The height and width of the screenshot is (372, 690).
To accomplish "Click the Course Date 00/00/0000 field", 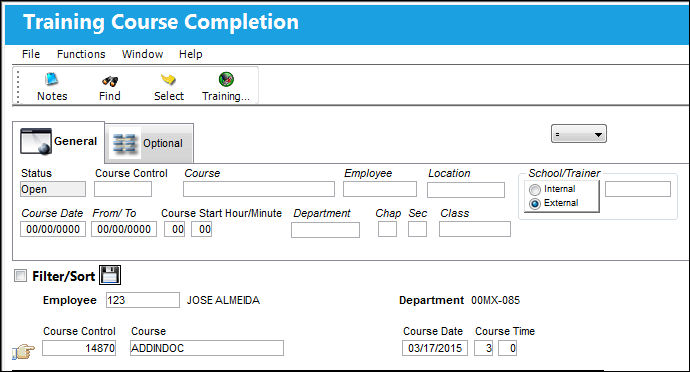I will 53,229.
